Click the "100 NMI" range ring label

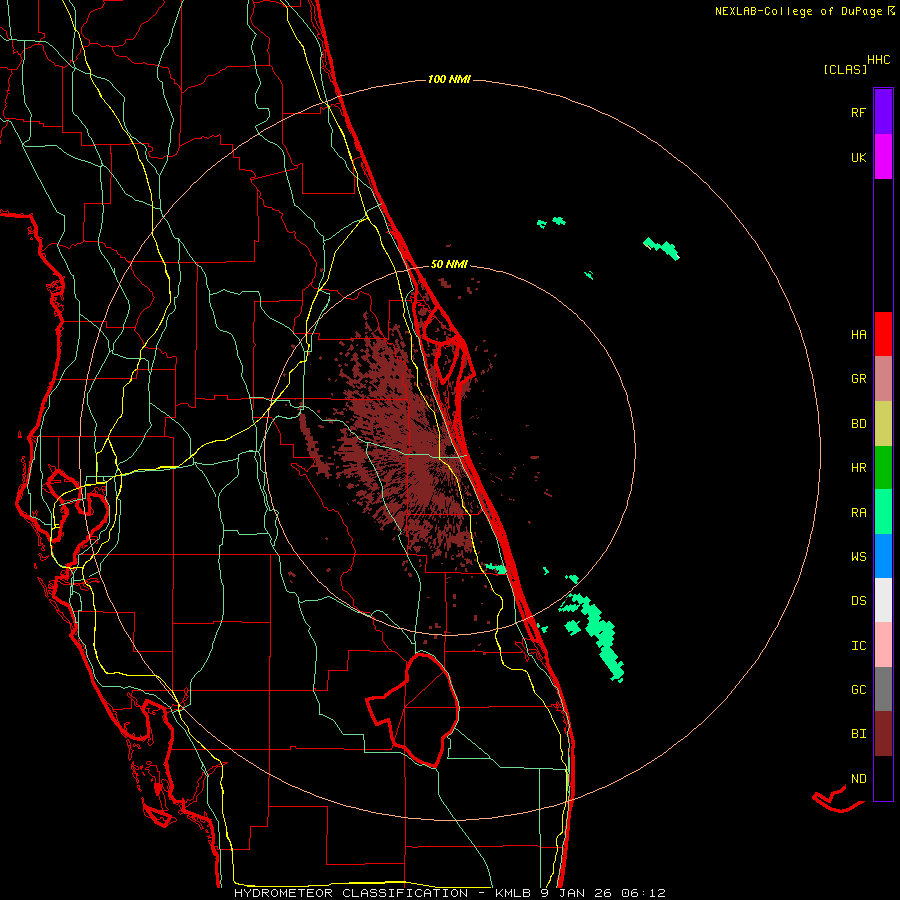pyautogui.click(x=449, y=79)
